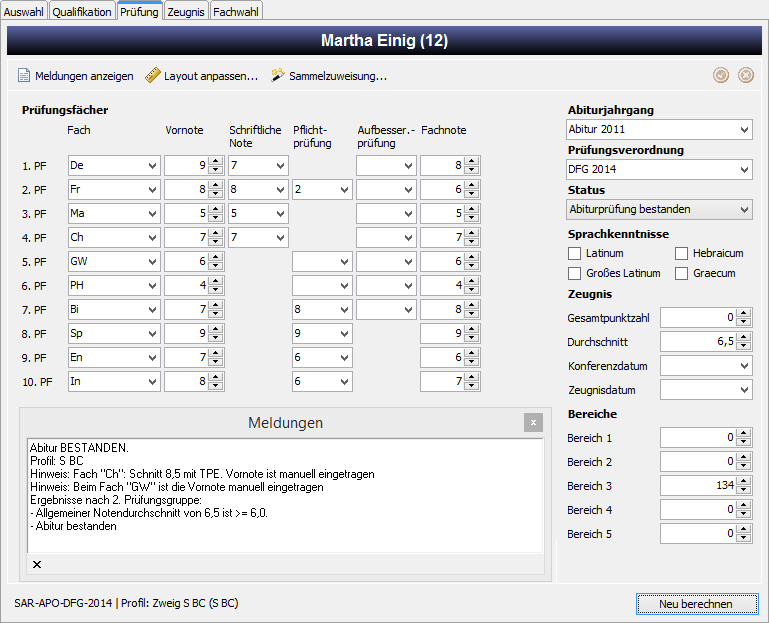The height and width of the screenshot is (623, 769).
Task: Open the Layout anpassen ruler icon
Action: click(x=153, y=76)
